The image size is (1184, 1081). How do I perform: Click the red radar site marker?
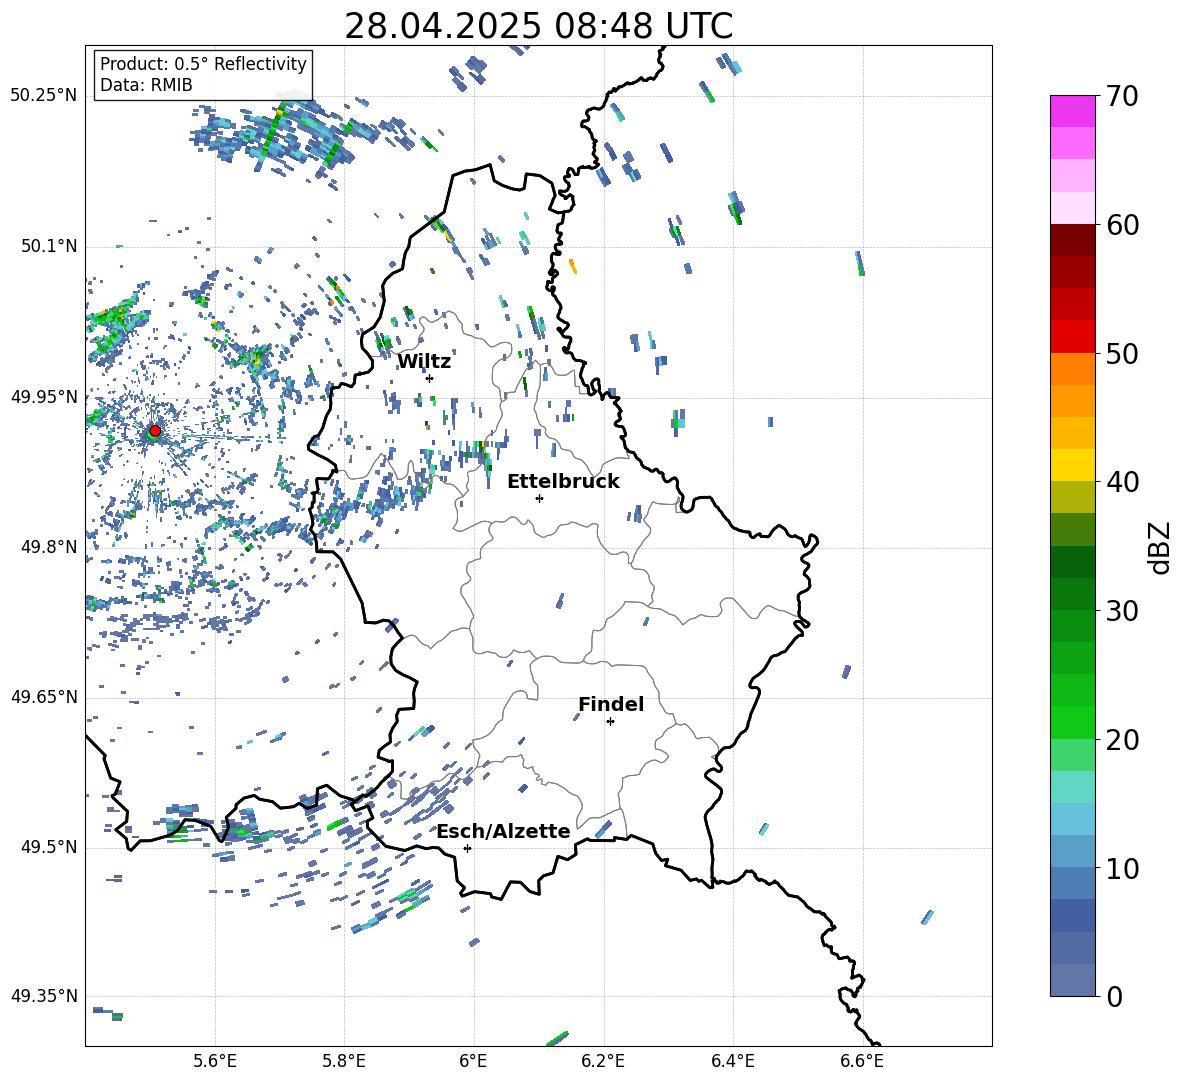tap(155, 431)
